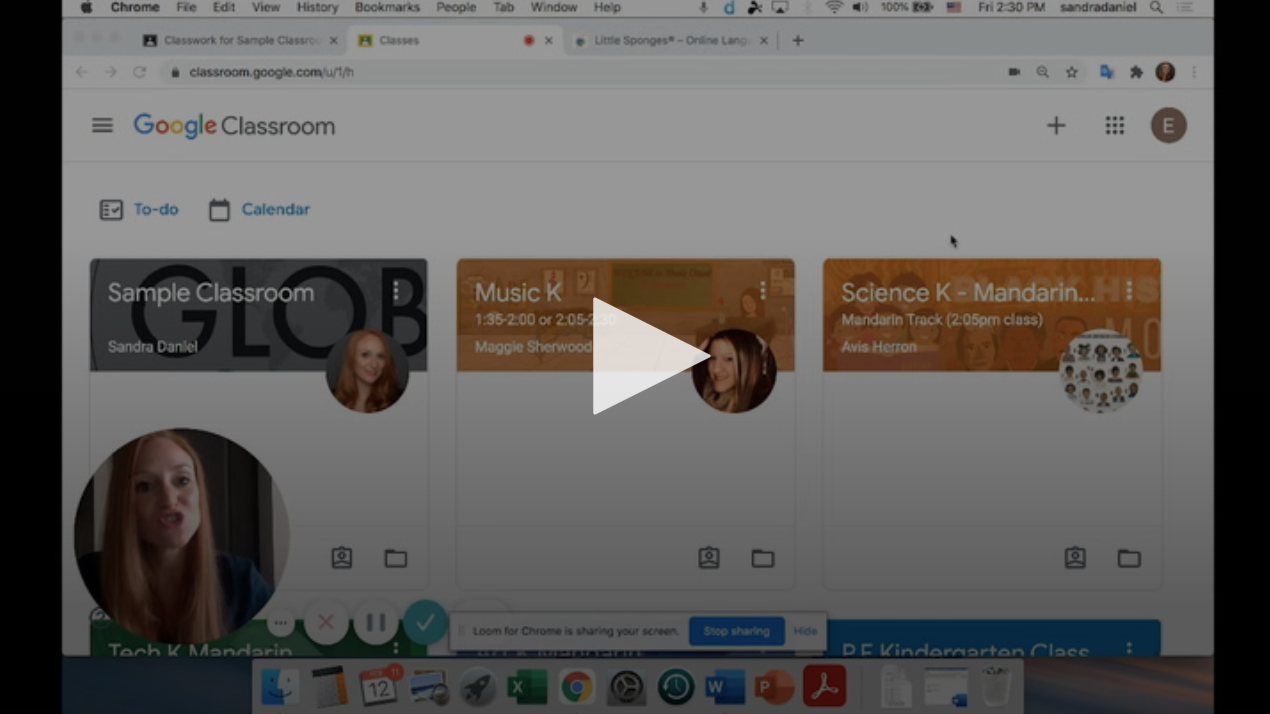The width and height of the screenshot is (1270, 714).
Task: Open your work icon on Science K card
Action: coord(1075,558)
